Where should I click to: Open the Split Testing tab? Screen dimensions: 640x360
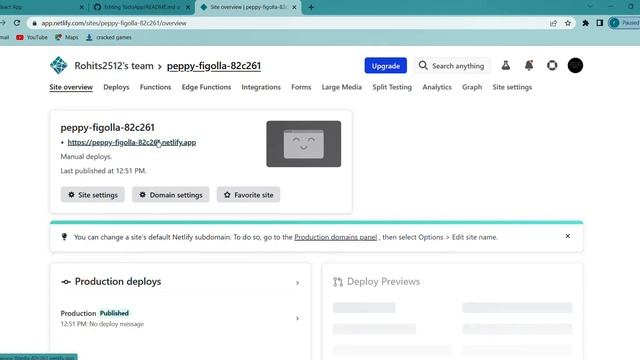(x=392, y=87)
